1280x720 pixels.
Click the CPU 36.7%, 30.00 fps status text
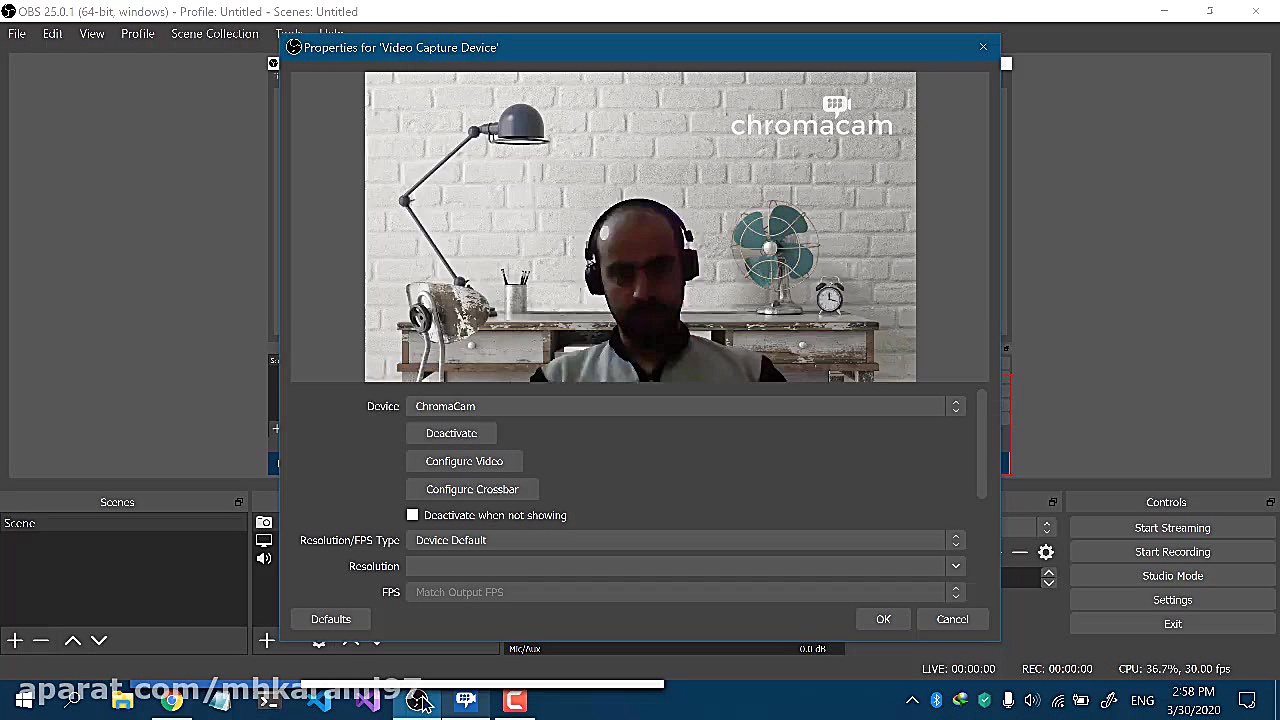[x=1174, y=669]
